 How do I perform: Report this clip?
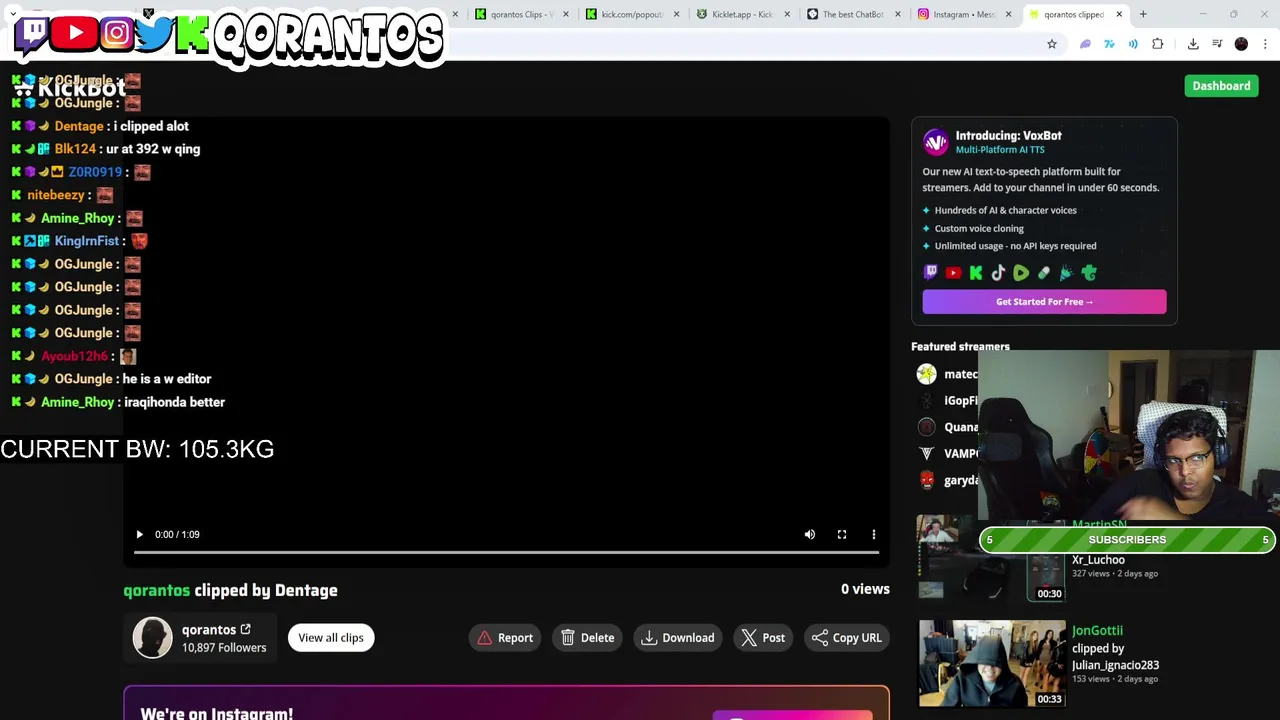pos(505,638)
